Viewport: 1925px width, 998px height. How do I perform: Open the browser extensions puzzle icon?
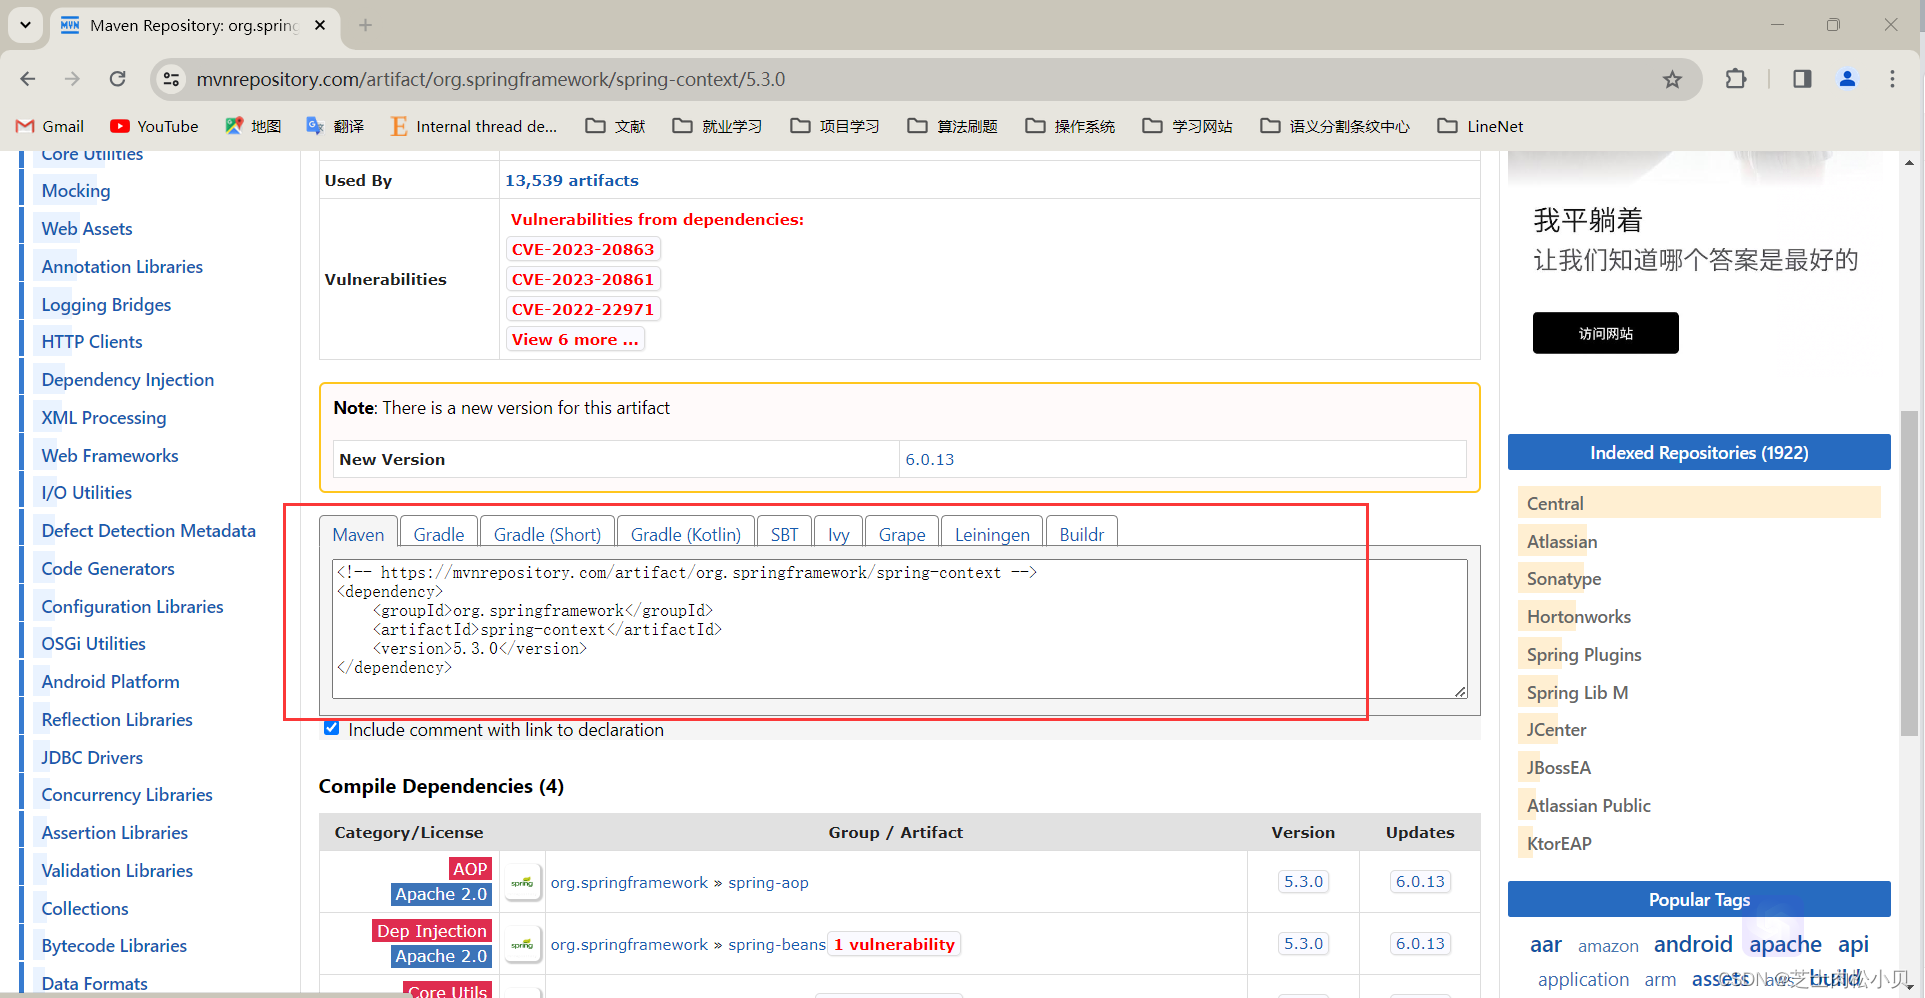(1736, 78)
